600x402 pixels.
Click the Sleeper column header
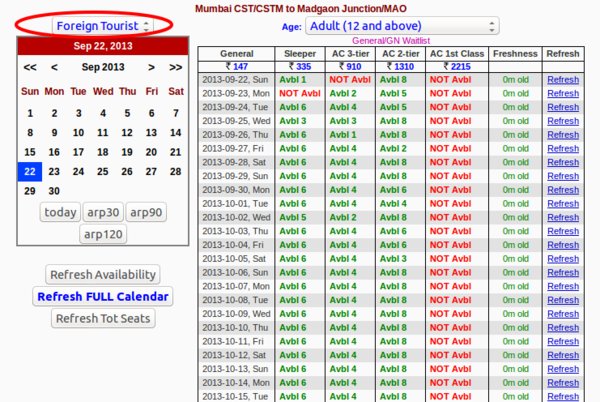299,52
